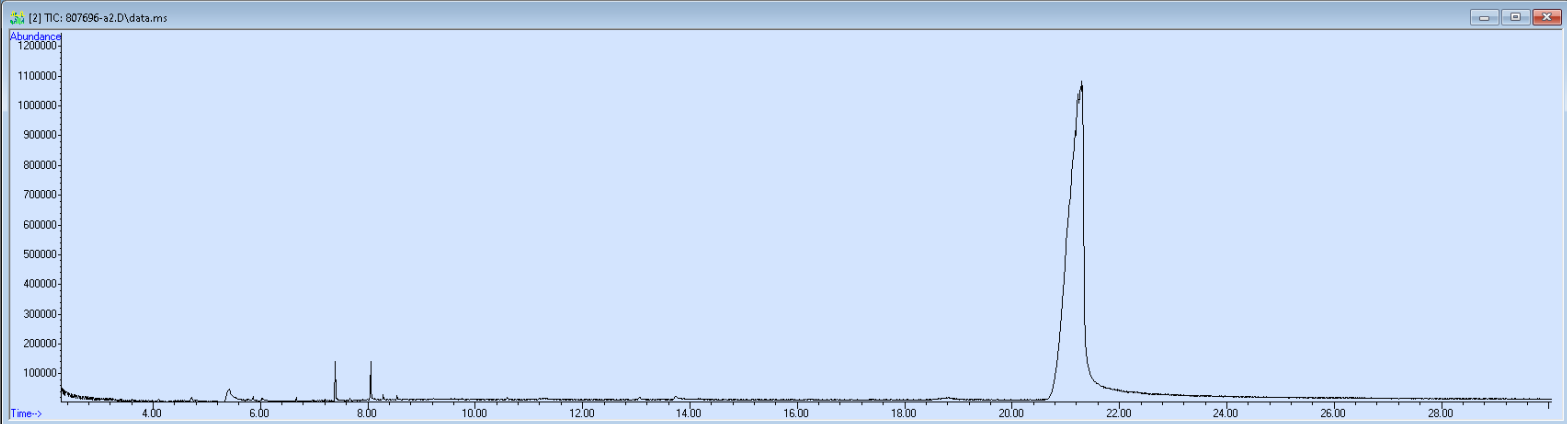This screenshot has width=1567, height=424.
Task: Click the y-axis tick label 1100000
Action: coord(35,76)
